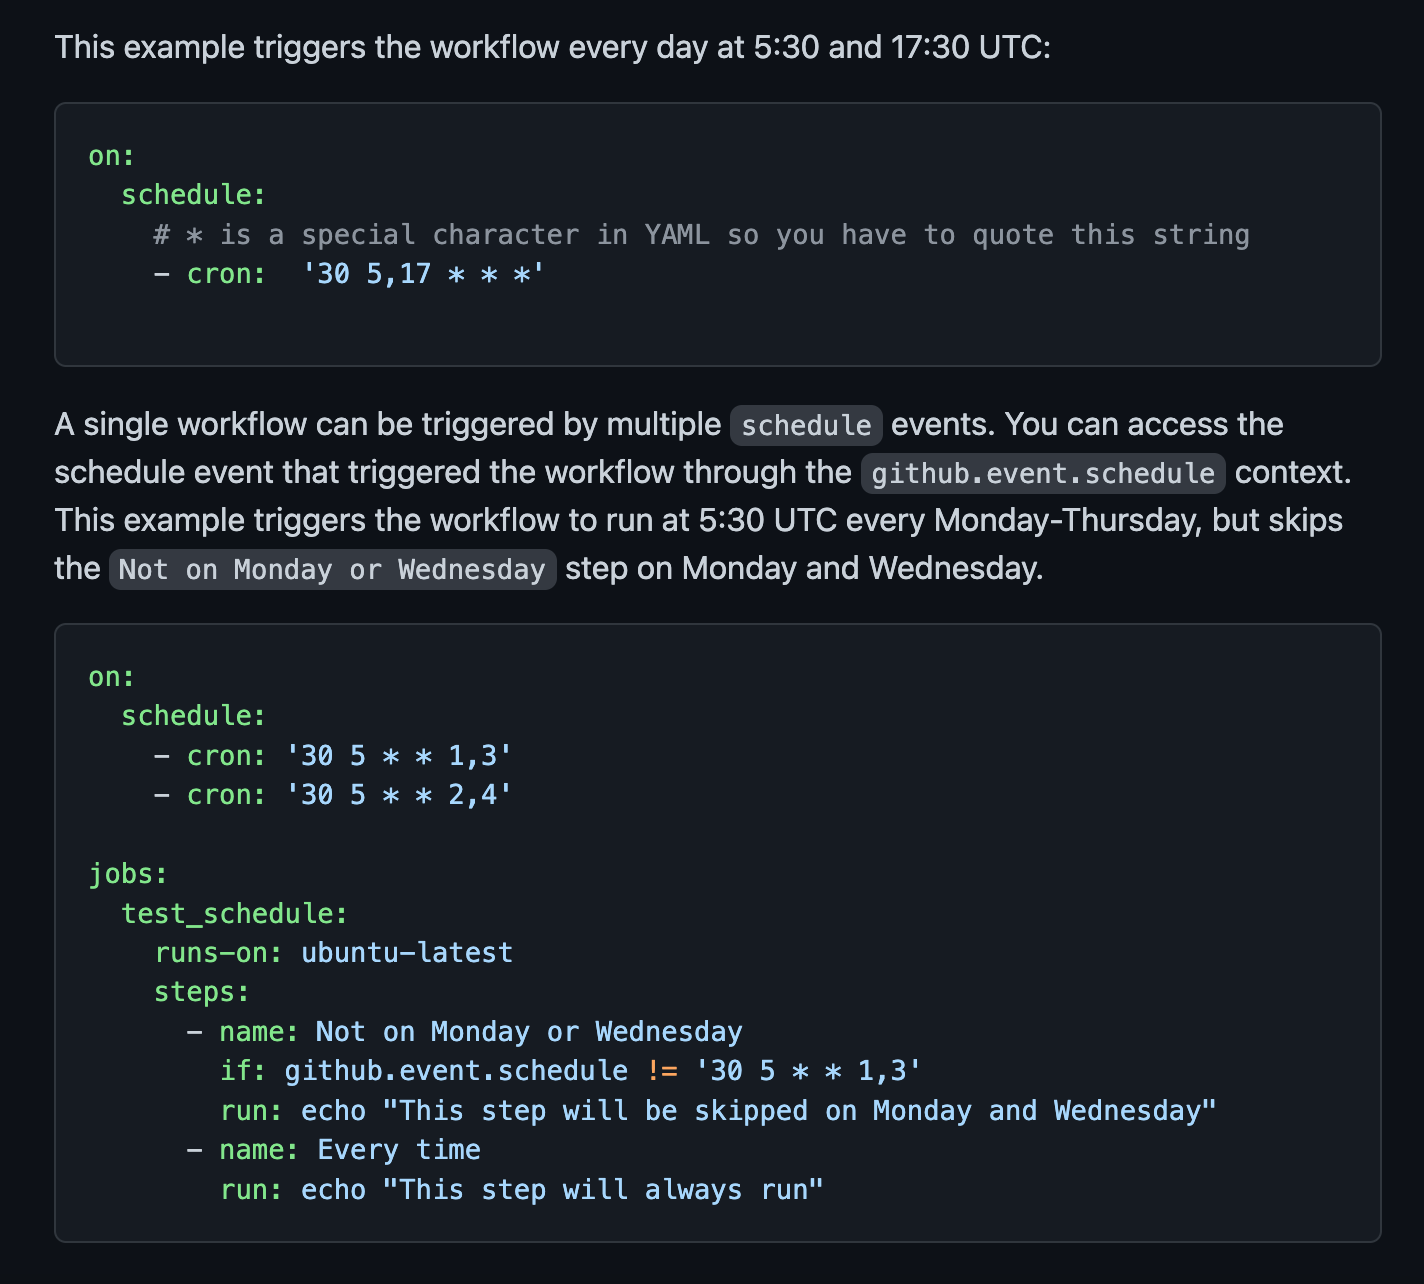Click the 'steps:' key
Image resolution: width=1424 pixels, height=1284 pixels.
[x=202, y=992]
